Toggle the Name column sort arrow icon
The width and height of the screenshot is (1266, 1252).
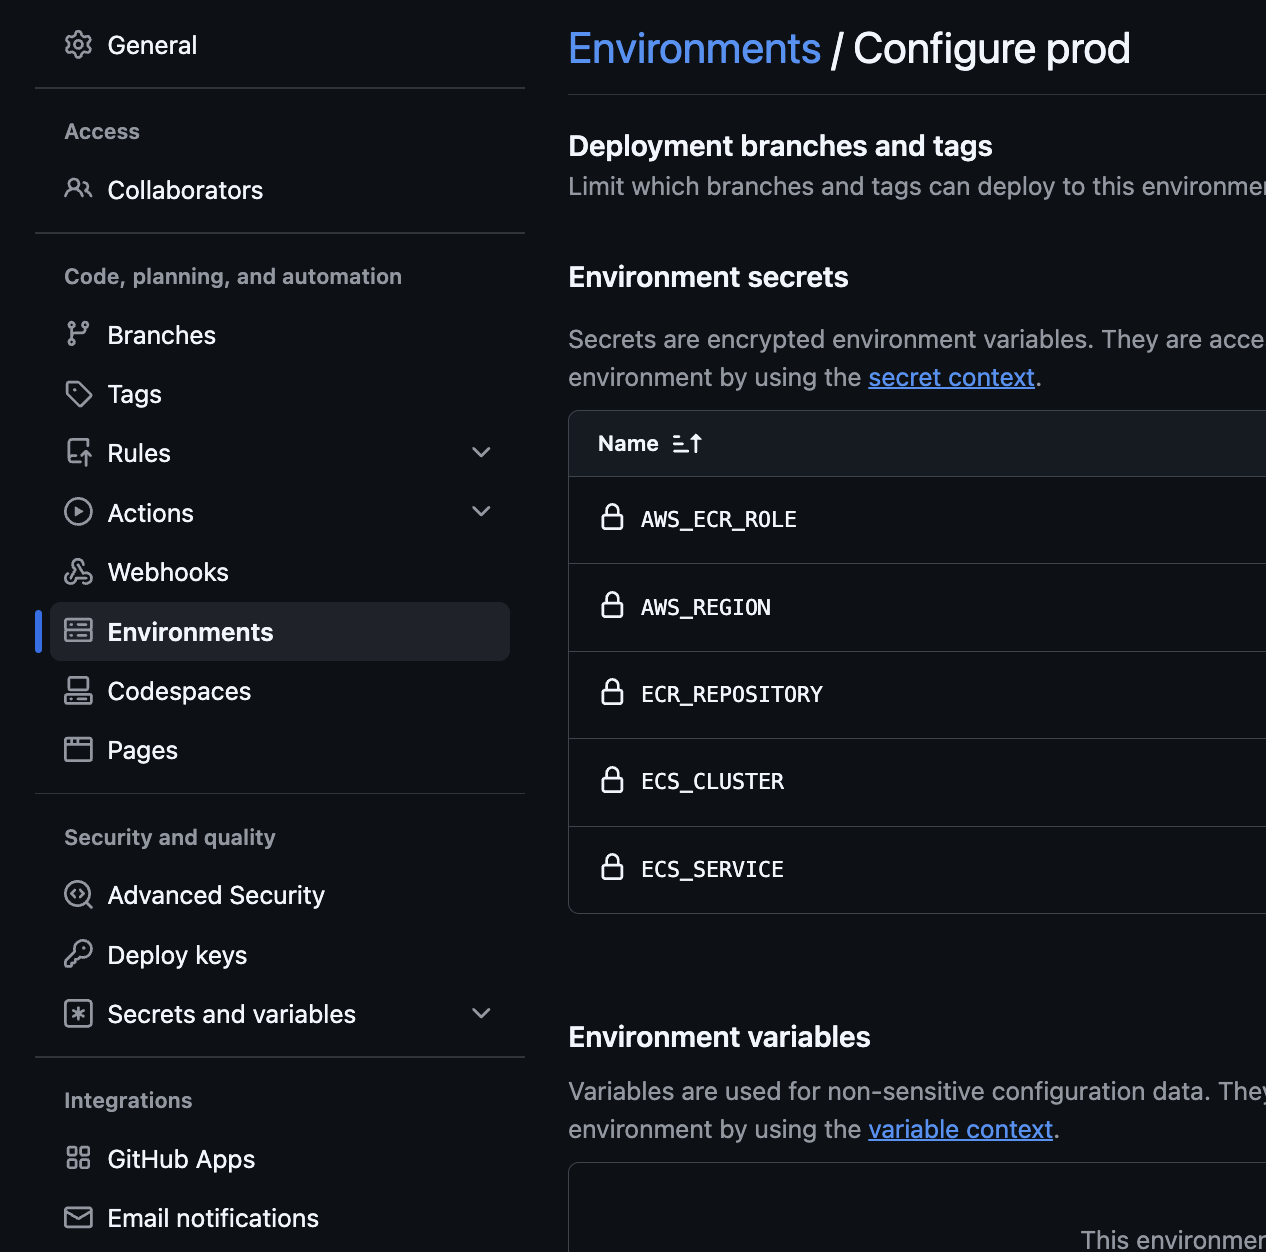[687, 443]
